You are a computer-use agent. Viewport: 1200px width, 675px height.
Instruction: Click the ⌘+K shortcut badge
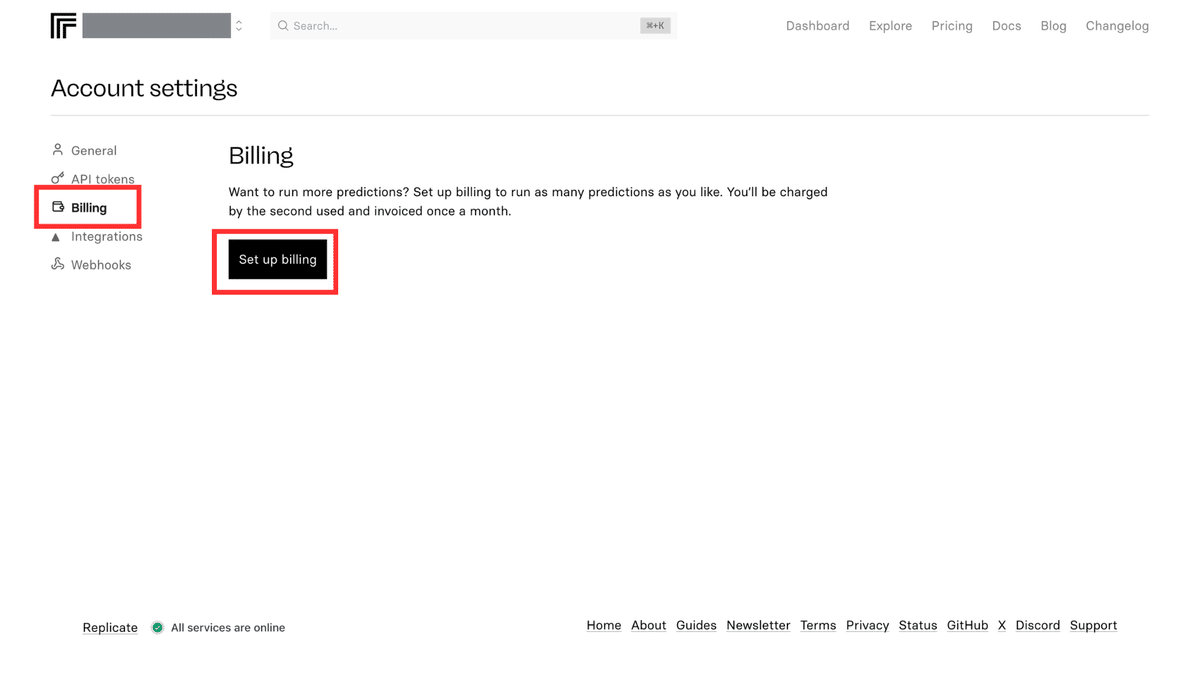point(655,26)
